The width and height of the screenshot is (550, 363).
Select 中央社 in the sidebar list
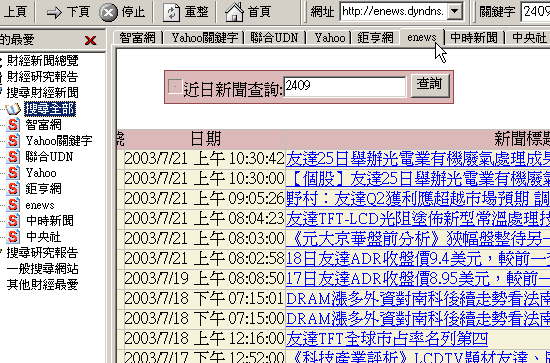[x=43, y=237]
